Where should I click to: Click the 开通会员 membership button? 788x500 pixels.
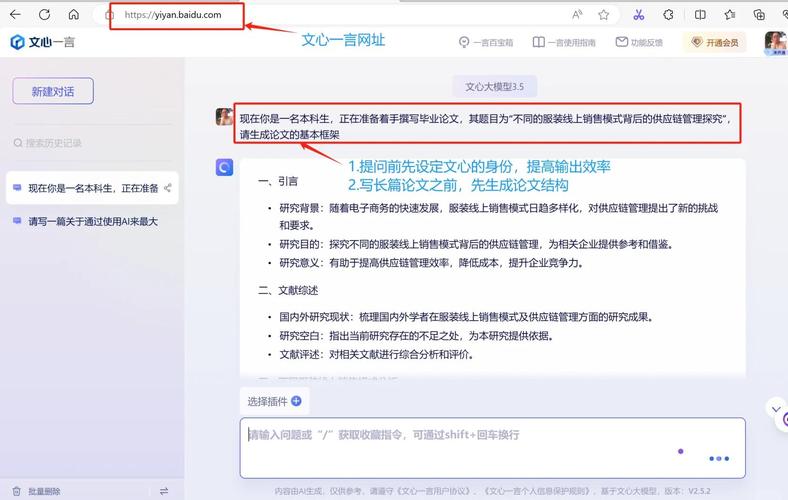pyautogui.click(x=715, y=43)
